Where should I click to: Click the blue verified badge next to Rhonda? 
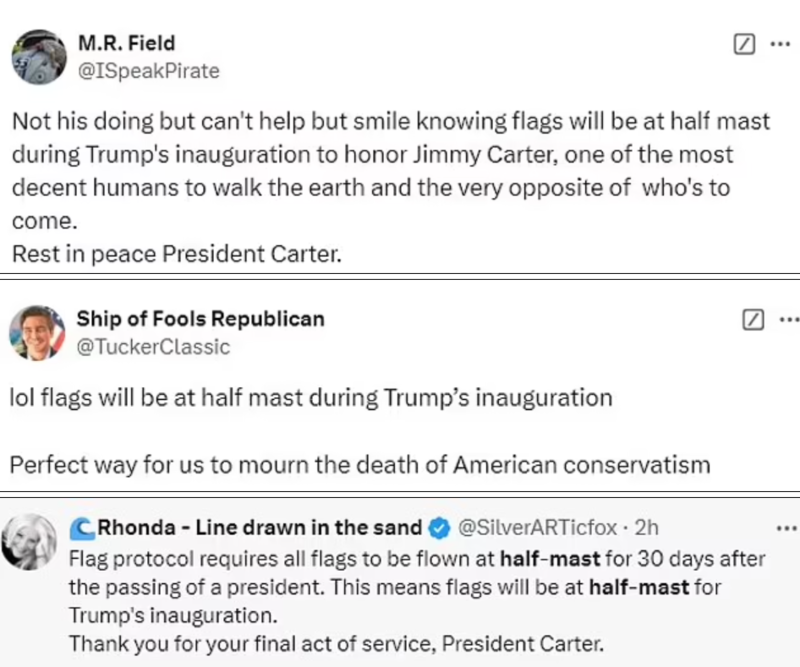click(438, 526)
